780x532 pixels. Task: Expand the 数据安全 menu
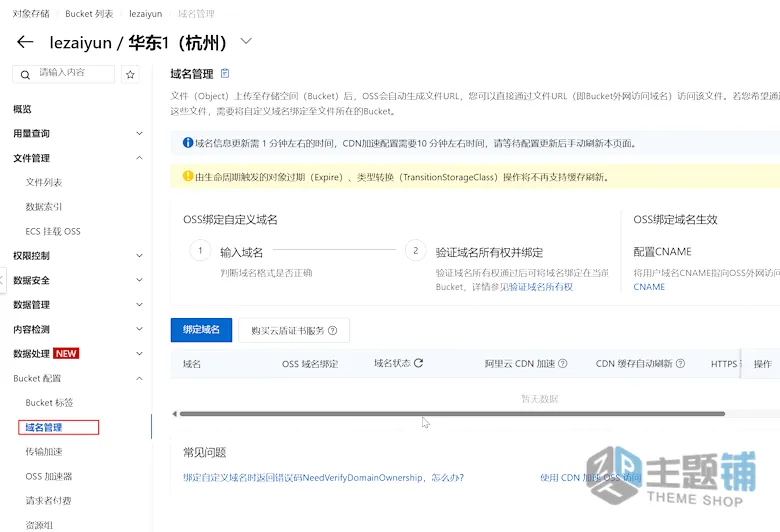click(x=78, y=280)
